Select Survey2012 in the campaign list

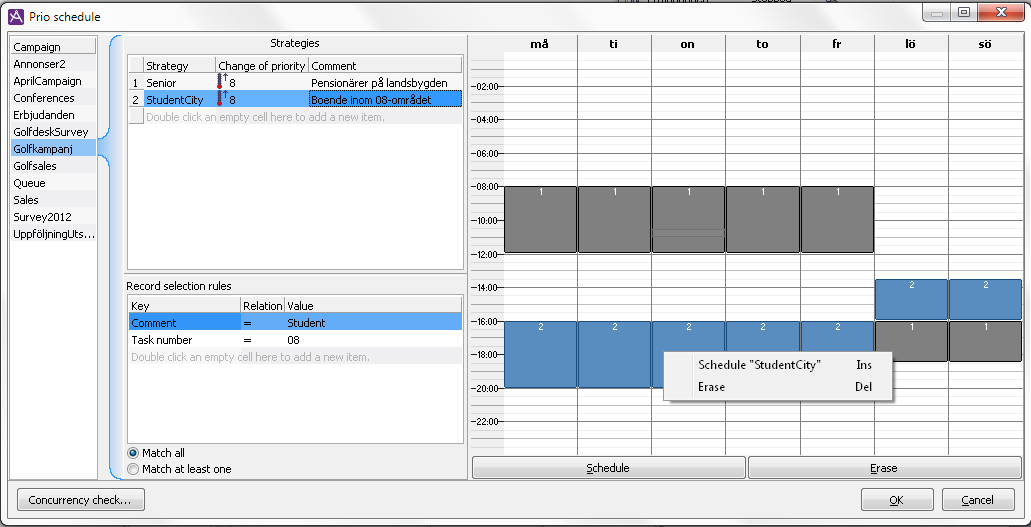pyautogui.click(x=42, y=217)
